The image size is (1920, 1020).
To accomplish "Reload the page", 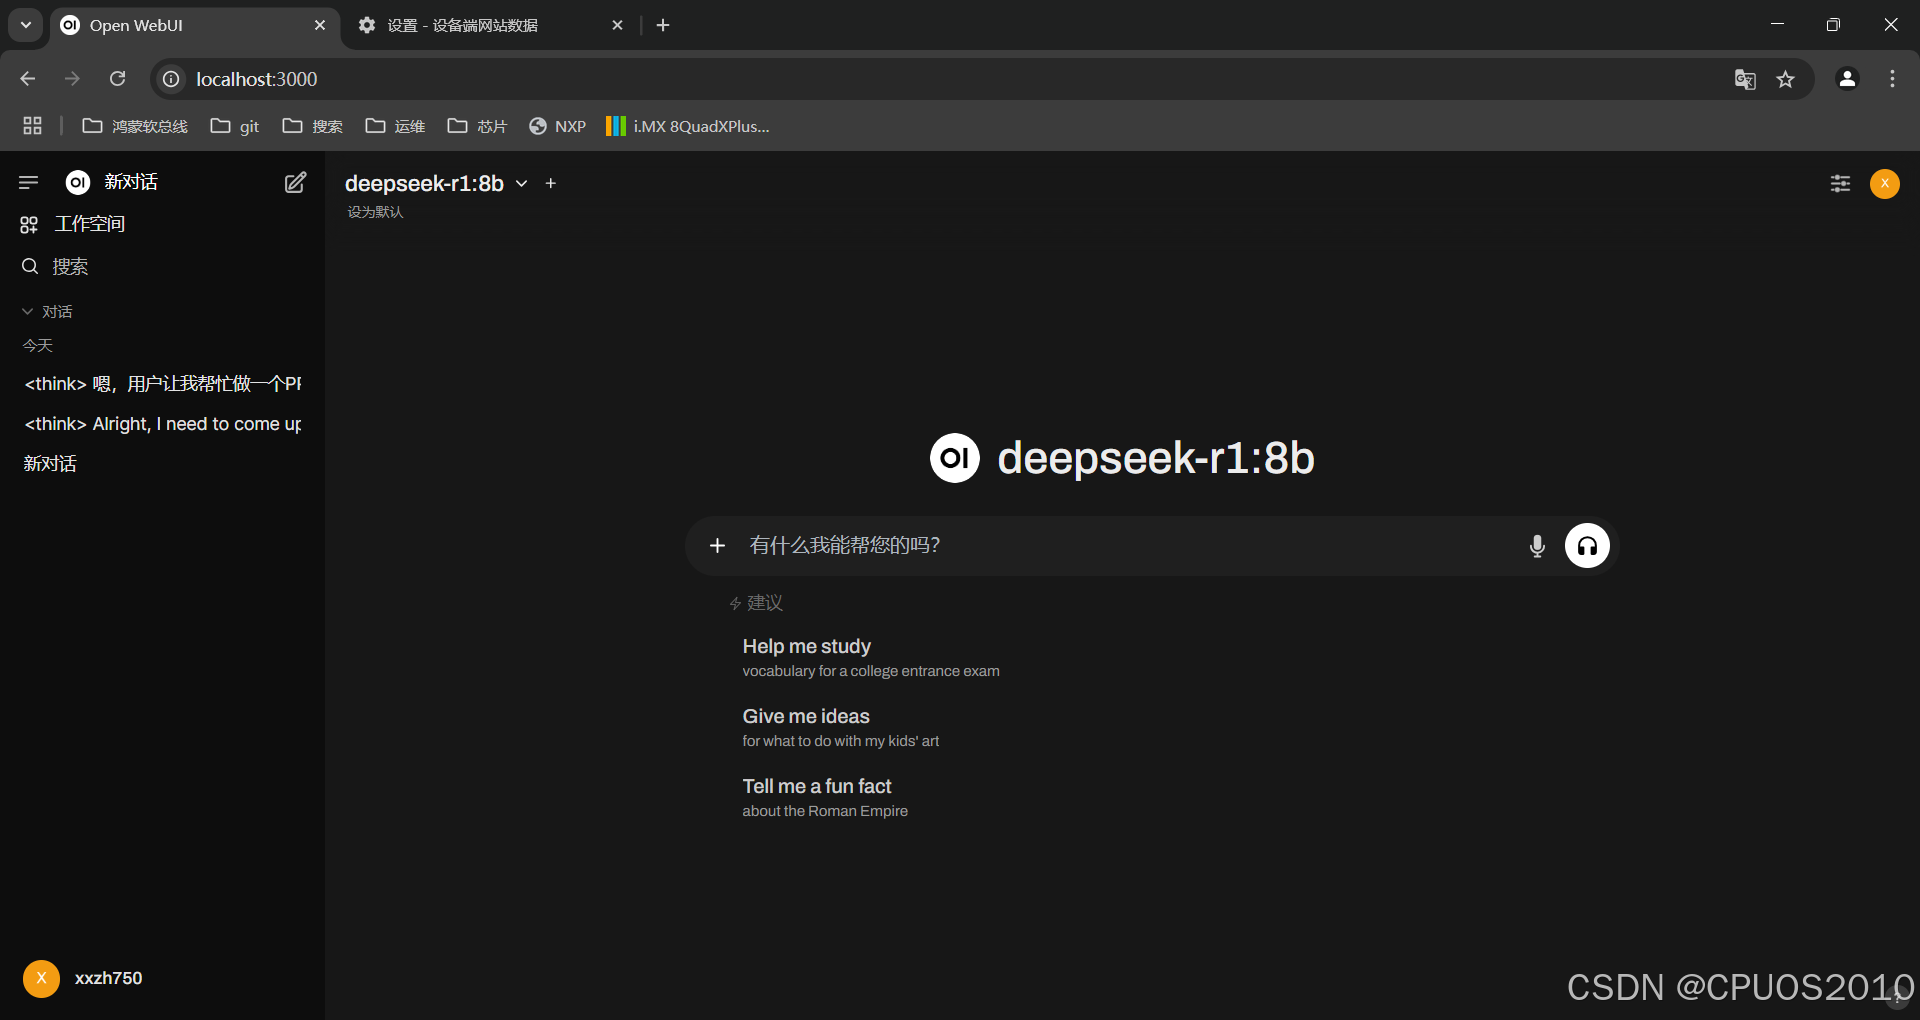I will tap(117, 79).
